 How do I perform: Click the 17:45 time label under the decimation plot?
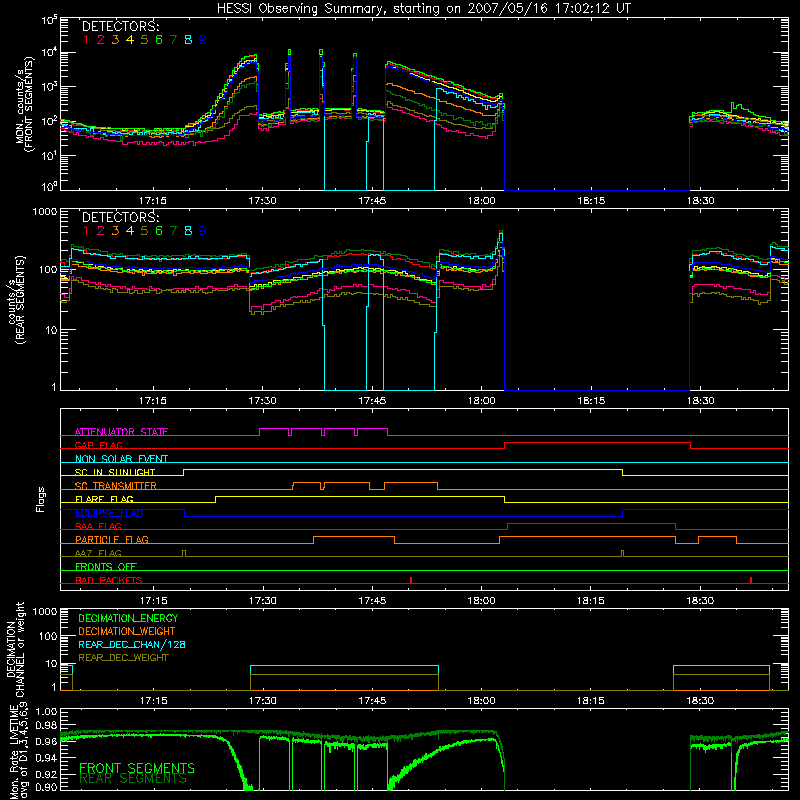tap(372, 701)
